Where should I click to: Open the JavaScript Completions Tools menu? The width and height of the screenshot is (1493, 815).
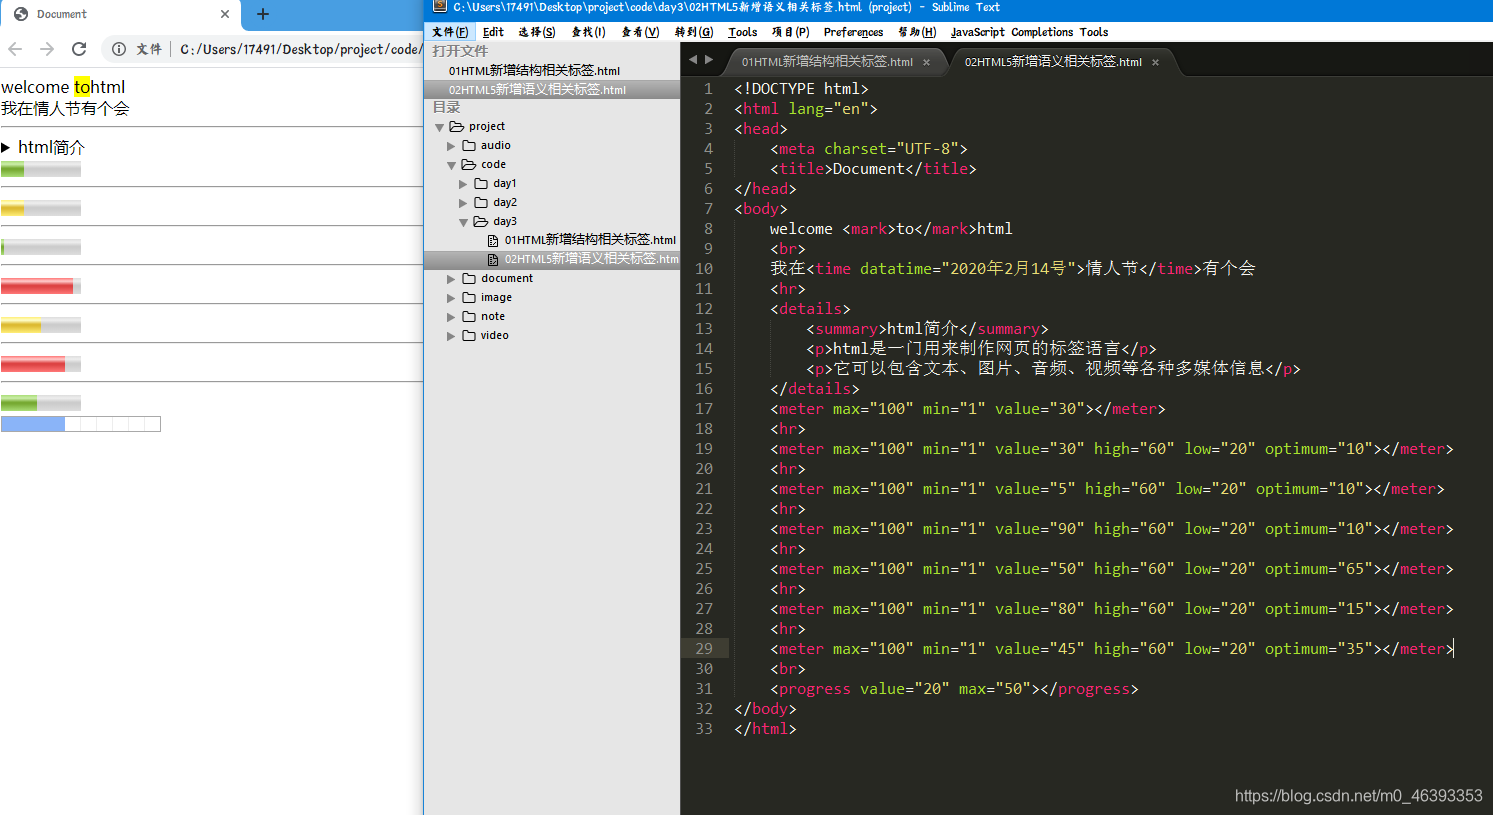(x=1030, y=32)
